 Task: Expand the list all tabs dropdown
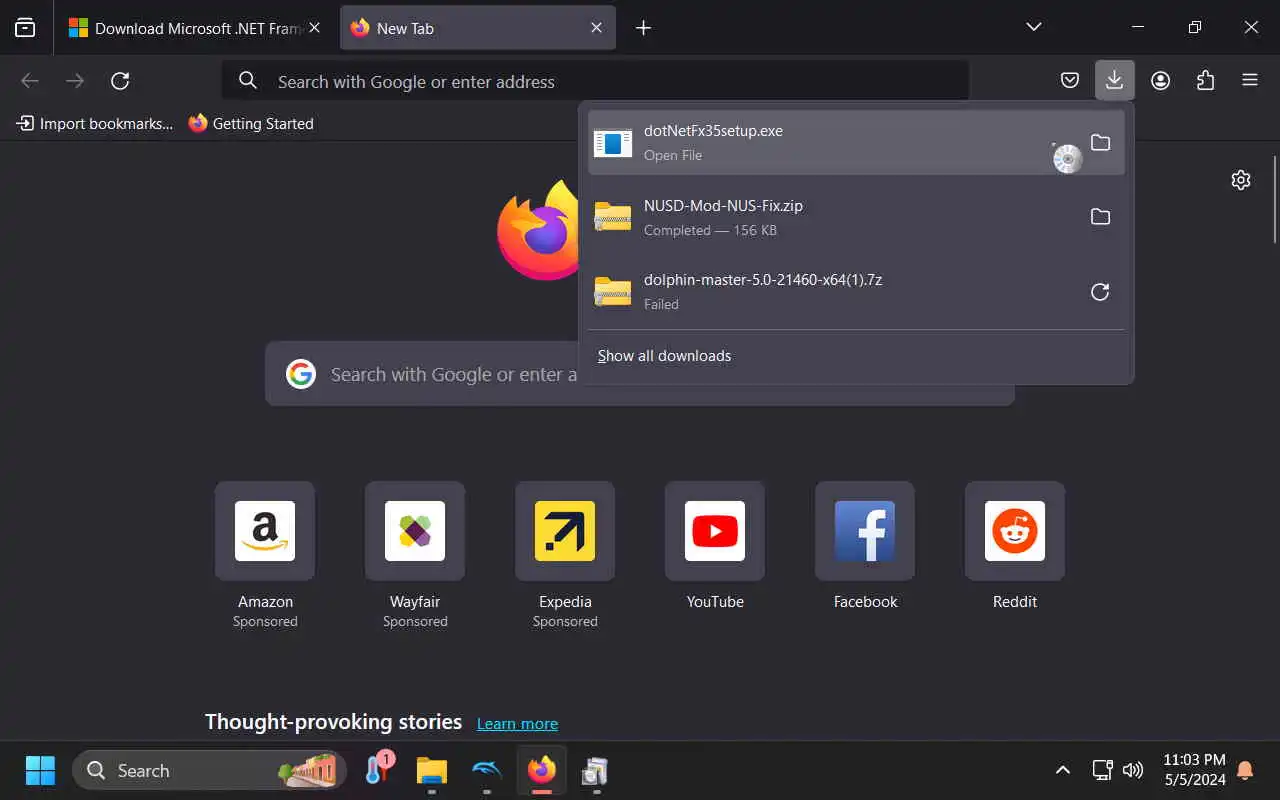coord(1034,27)
